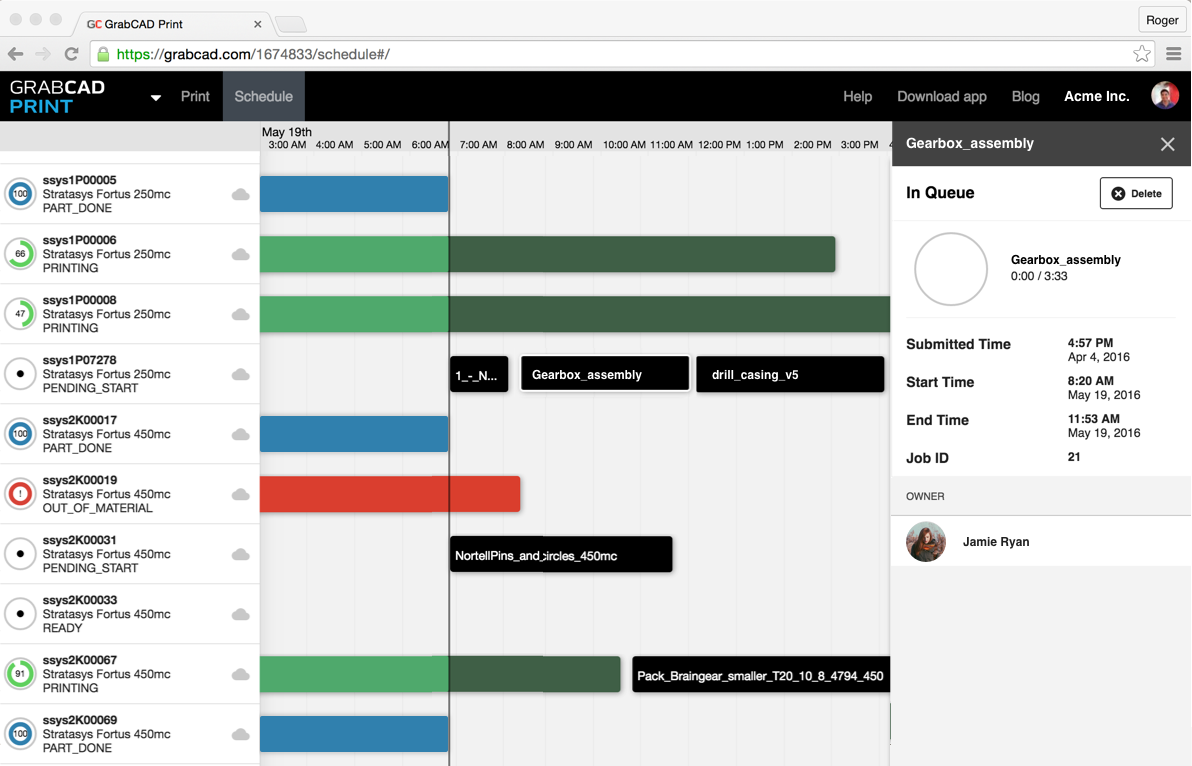Click the cloud icon beside ssys2K00069

tap(239, 734)
